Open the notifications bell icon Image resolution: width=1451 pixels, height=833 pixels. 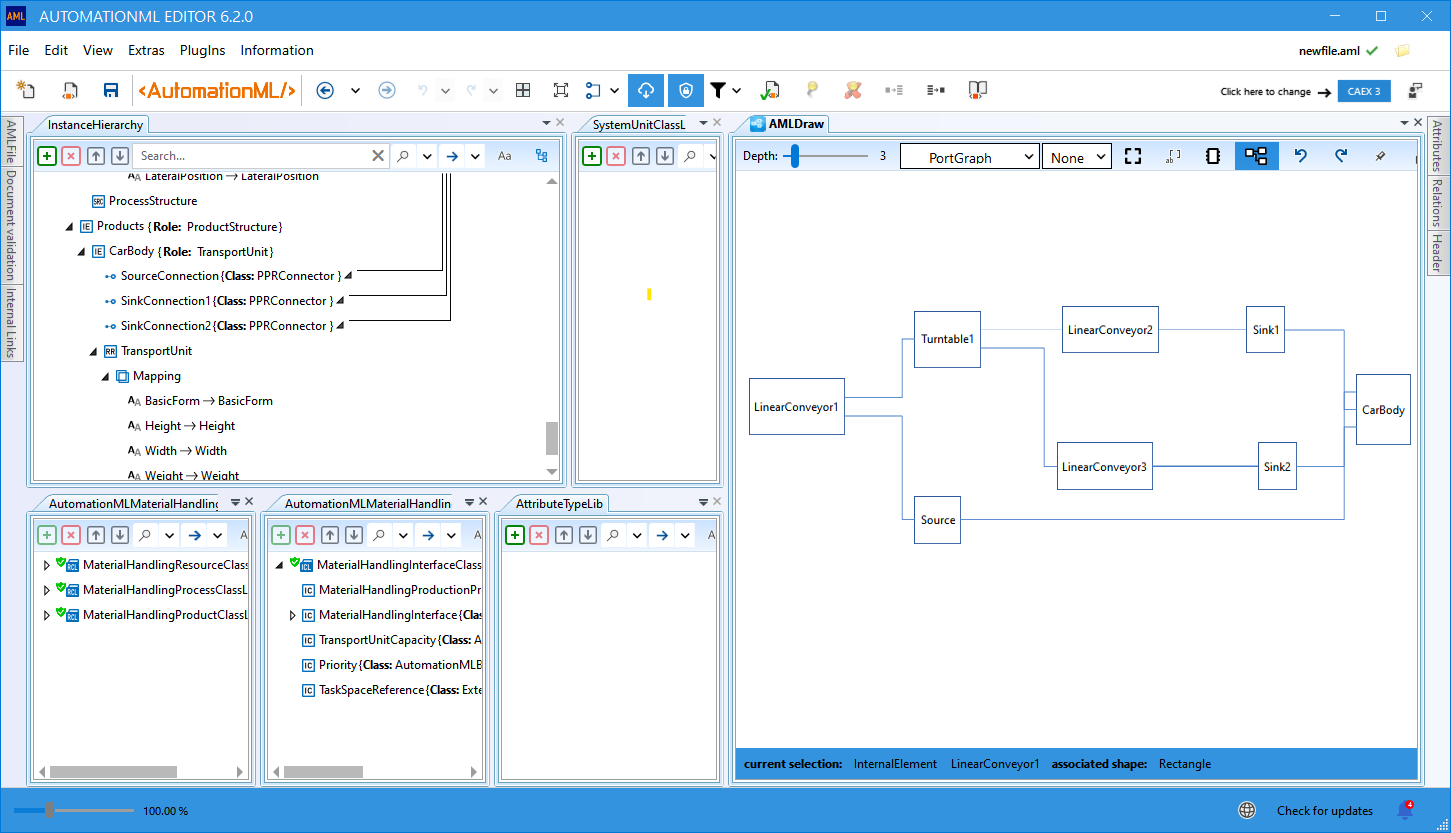pos(1405,810)
